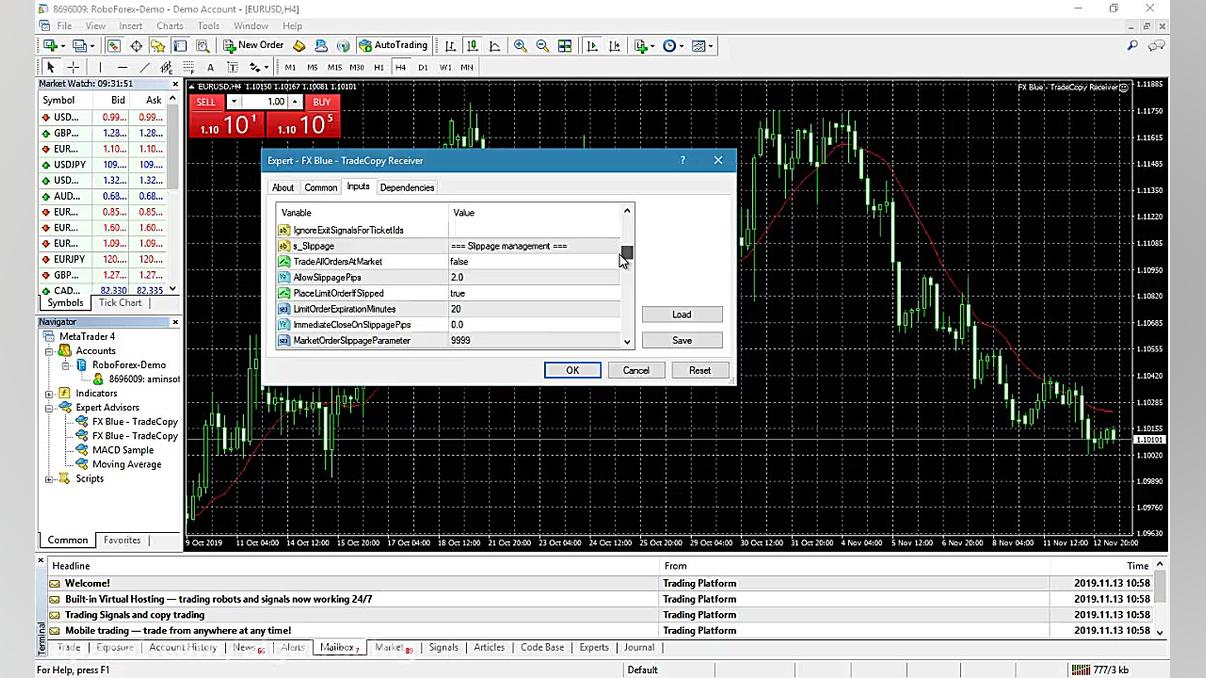This screenshot has height=678, width=1206.
Task: Load an input settings file
Action: (682, 314)
